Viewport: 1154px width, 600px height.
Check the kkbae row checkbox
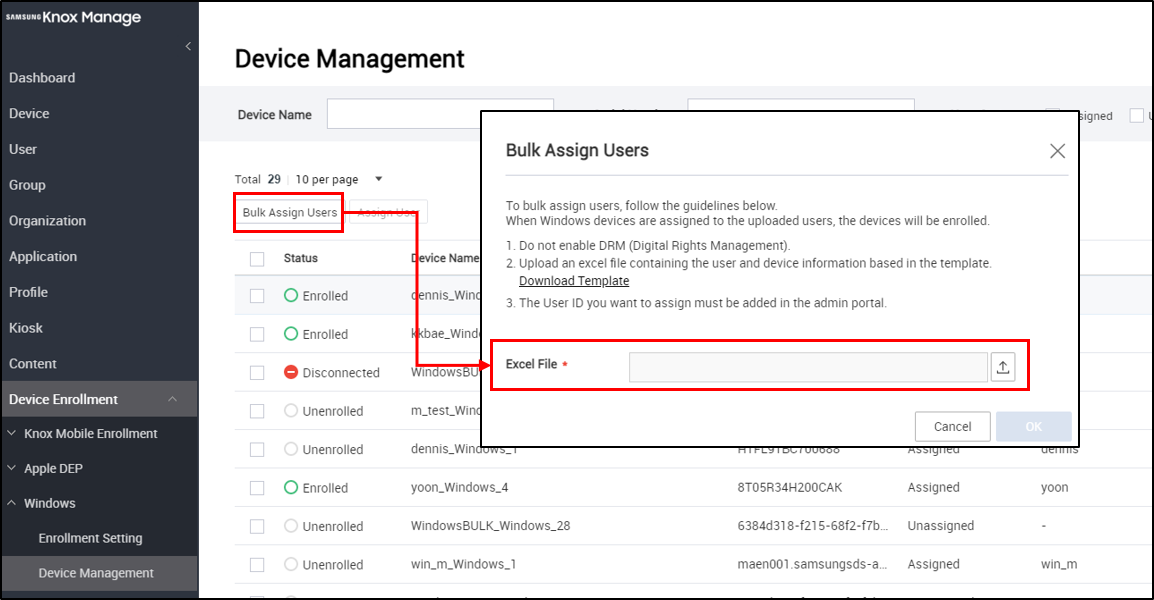click(x=257, y=334)
